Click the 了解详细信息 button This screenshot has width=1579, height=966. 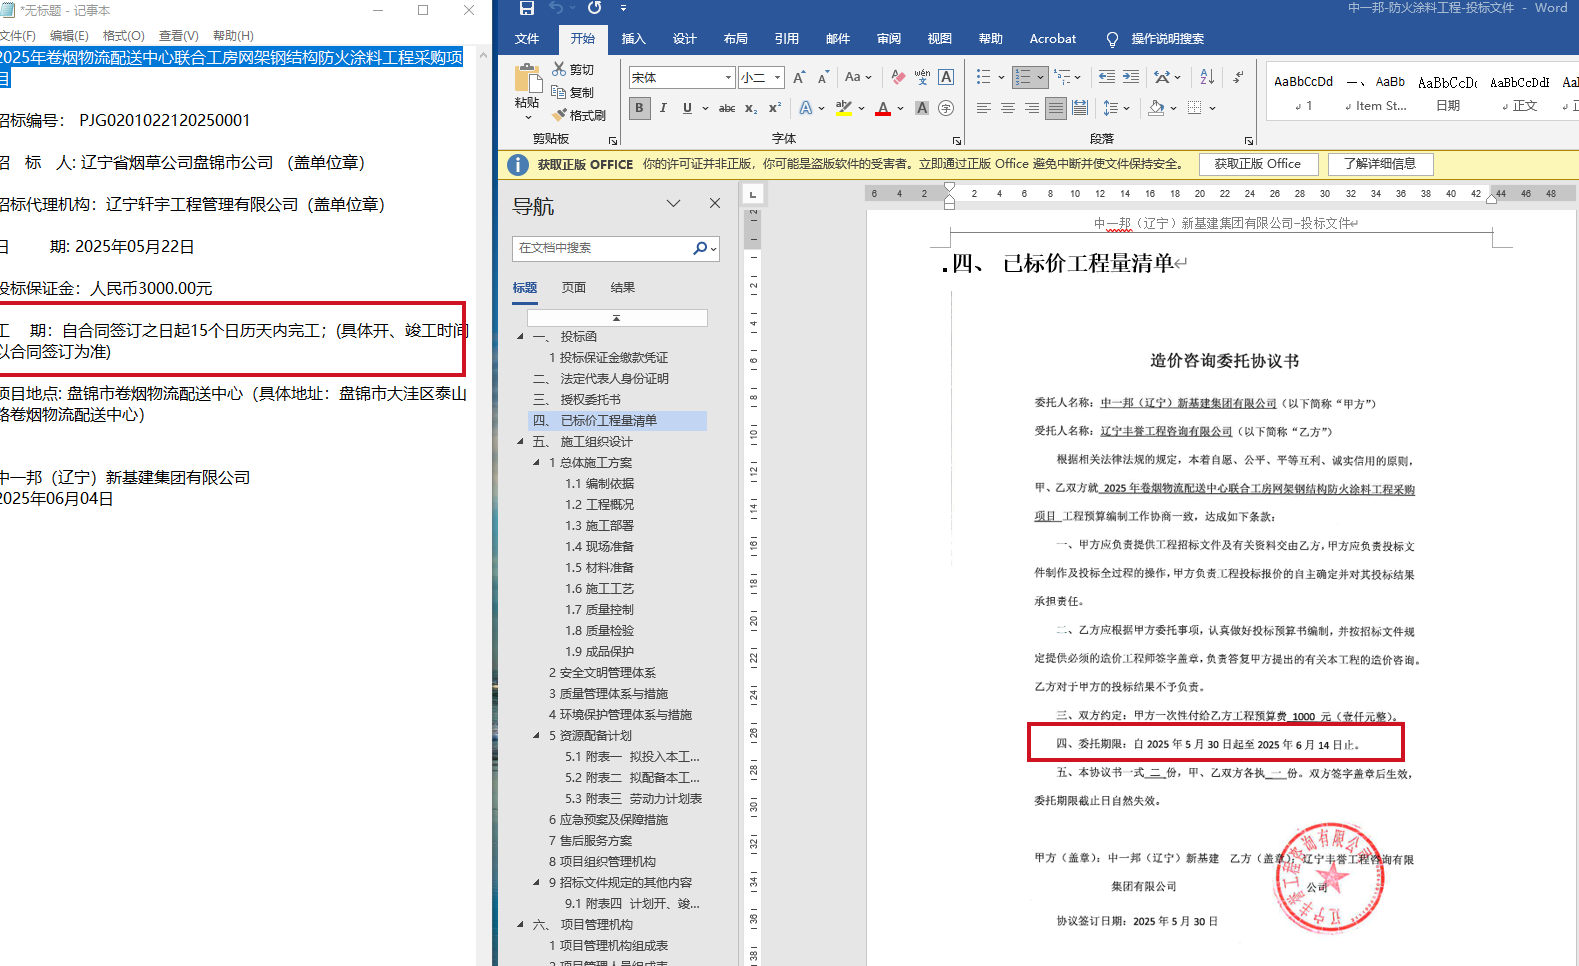point(1380,164)
